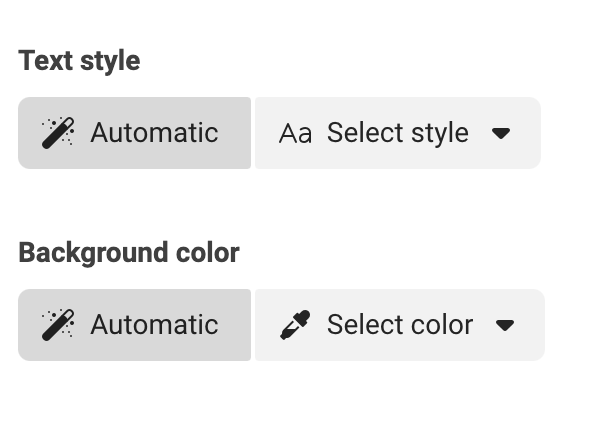Click the Automatic label under Text style

tap(154, 133)
